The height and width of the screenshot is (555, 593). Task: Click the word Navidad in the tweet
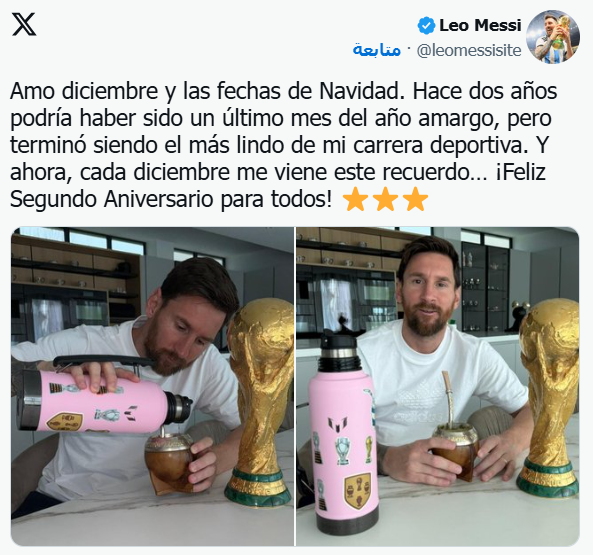click(x=362, y=91)
